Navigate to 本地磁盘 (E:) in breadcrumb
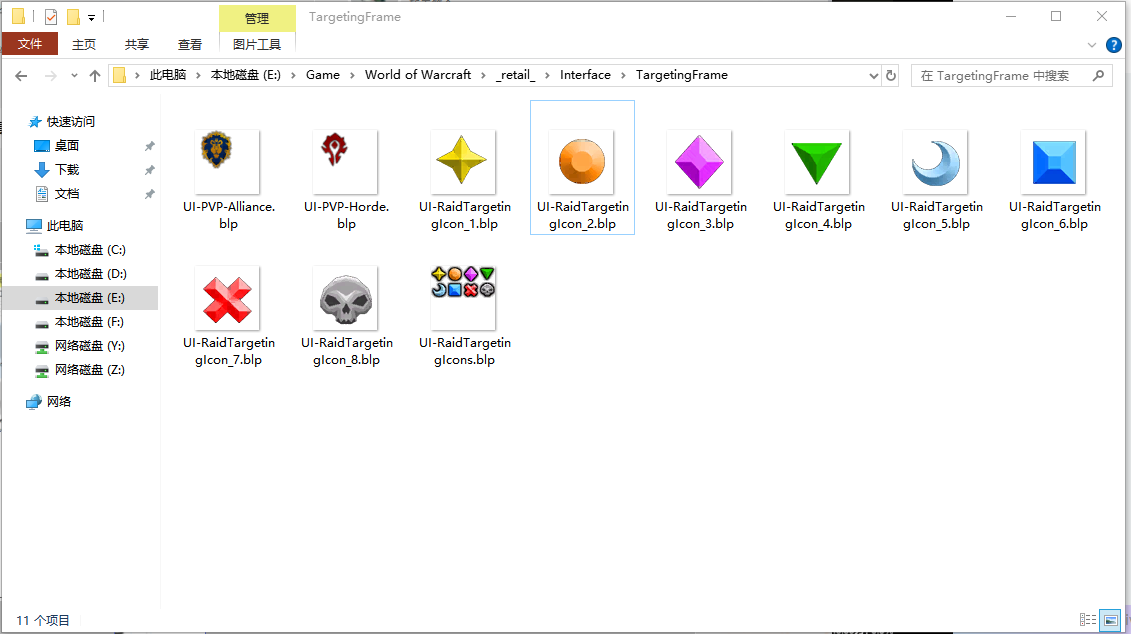Image resolution: width=1131 pixels, height=634 pixels. click(x=245, y=75)
